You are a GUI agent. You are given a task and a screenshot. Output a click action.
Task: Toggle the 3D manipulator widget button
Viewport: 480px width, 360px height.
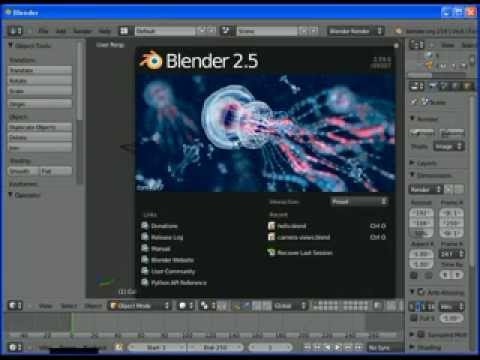pos(236,306)
